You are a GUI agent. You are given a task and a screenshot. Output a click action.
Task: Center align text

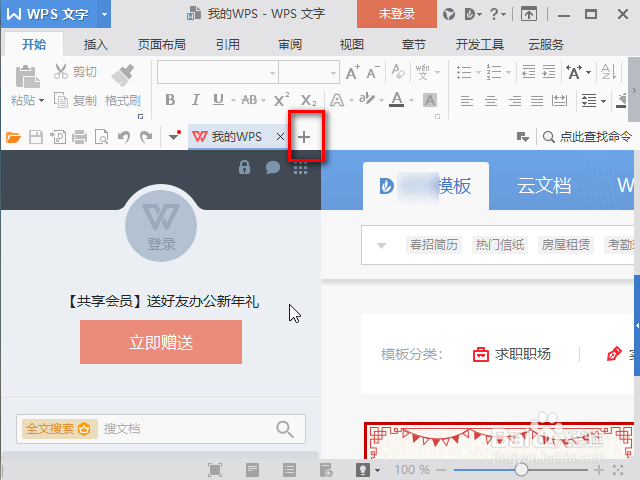(491, 100)
